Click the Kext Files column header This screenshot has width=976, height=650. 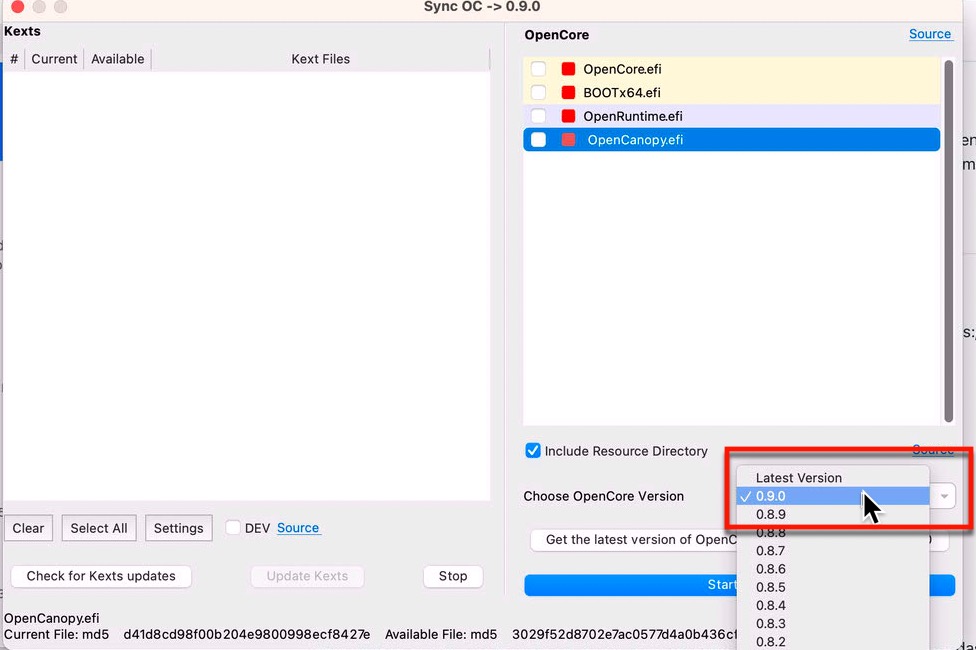pos(321,59)
